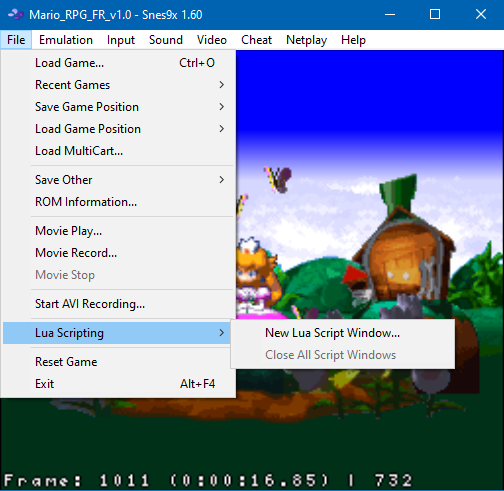The height and width of the screenshot is (491, 504).
Task: Select Exit from File menu
Action: (x=117, y=384)
